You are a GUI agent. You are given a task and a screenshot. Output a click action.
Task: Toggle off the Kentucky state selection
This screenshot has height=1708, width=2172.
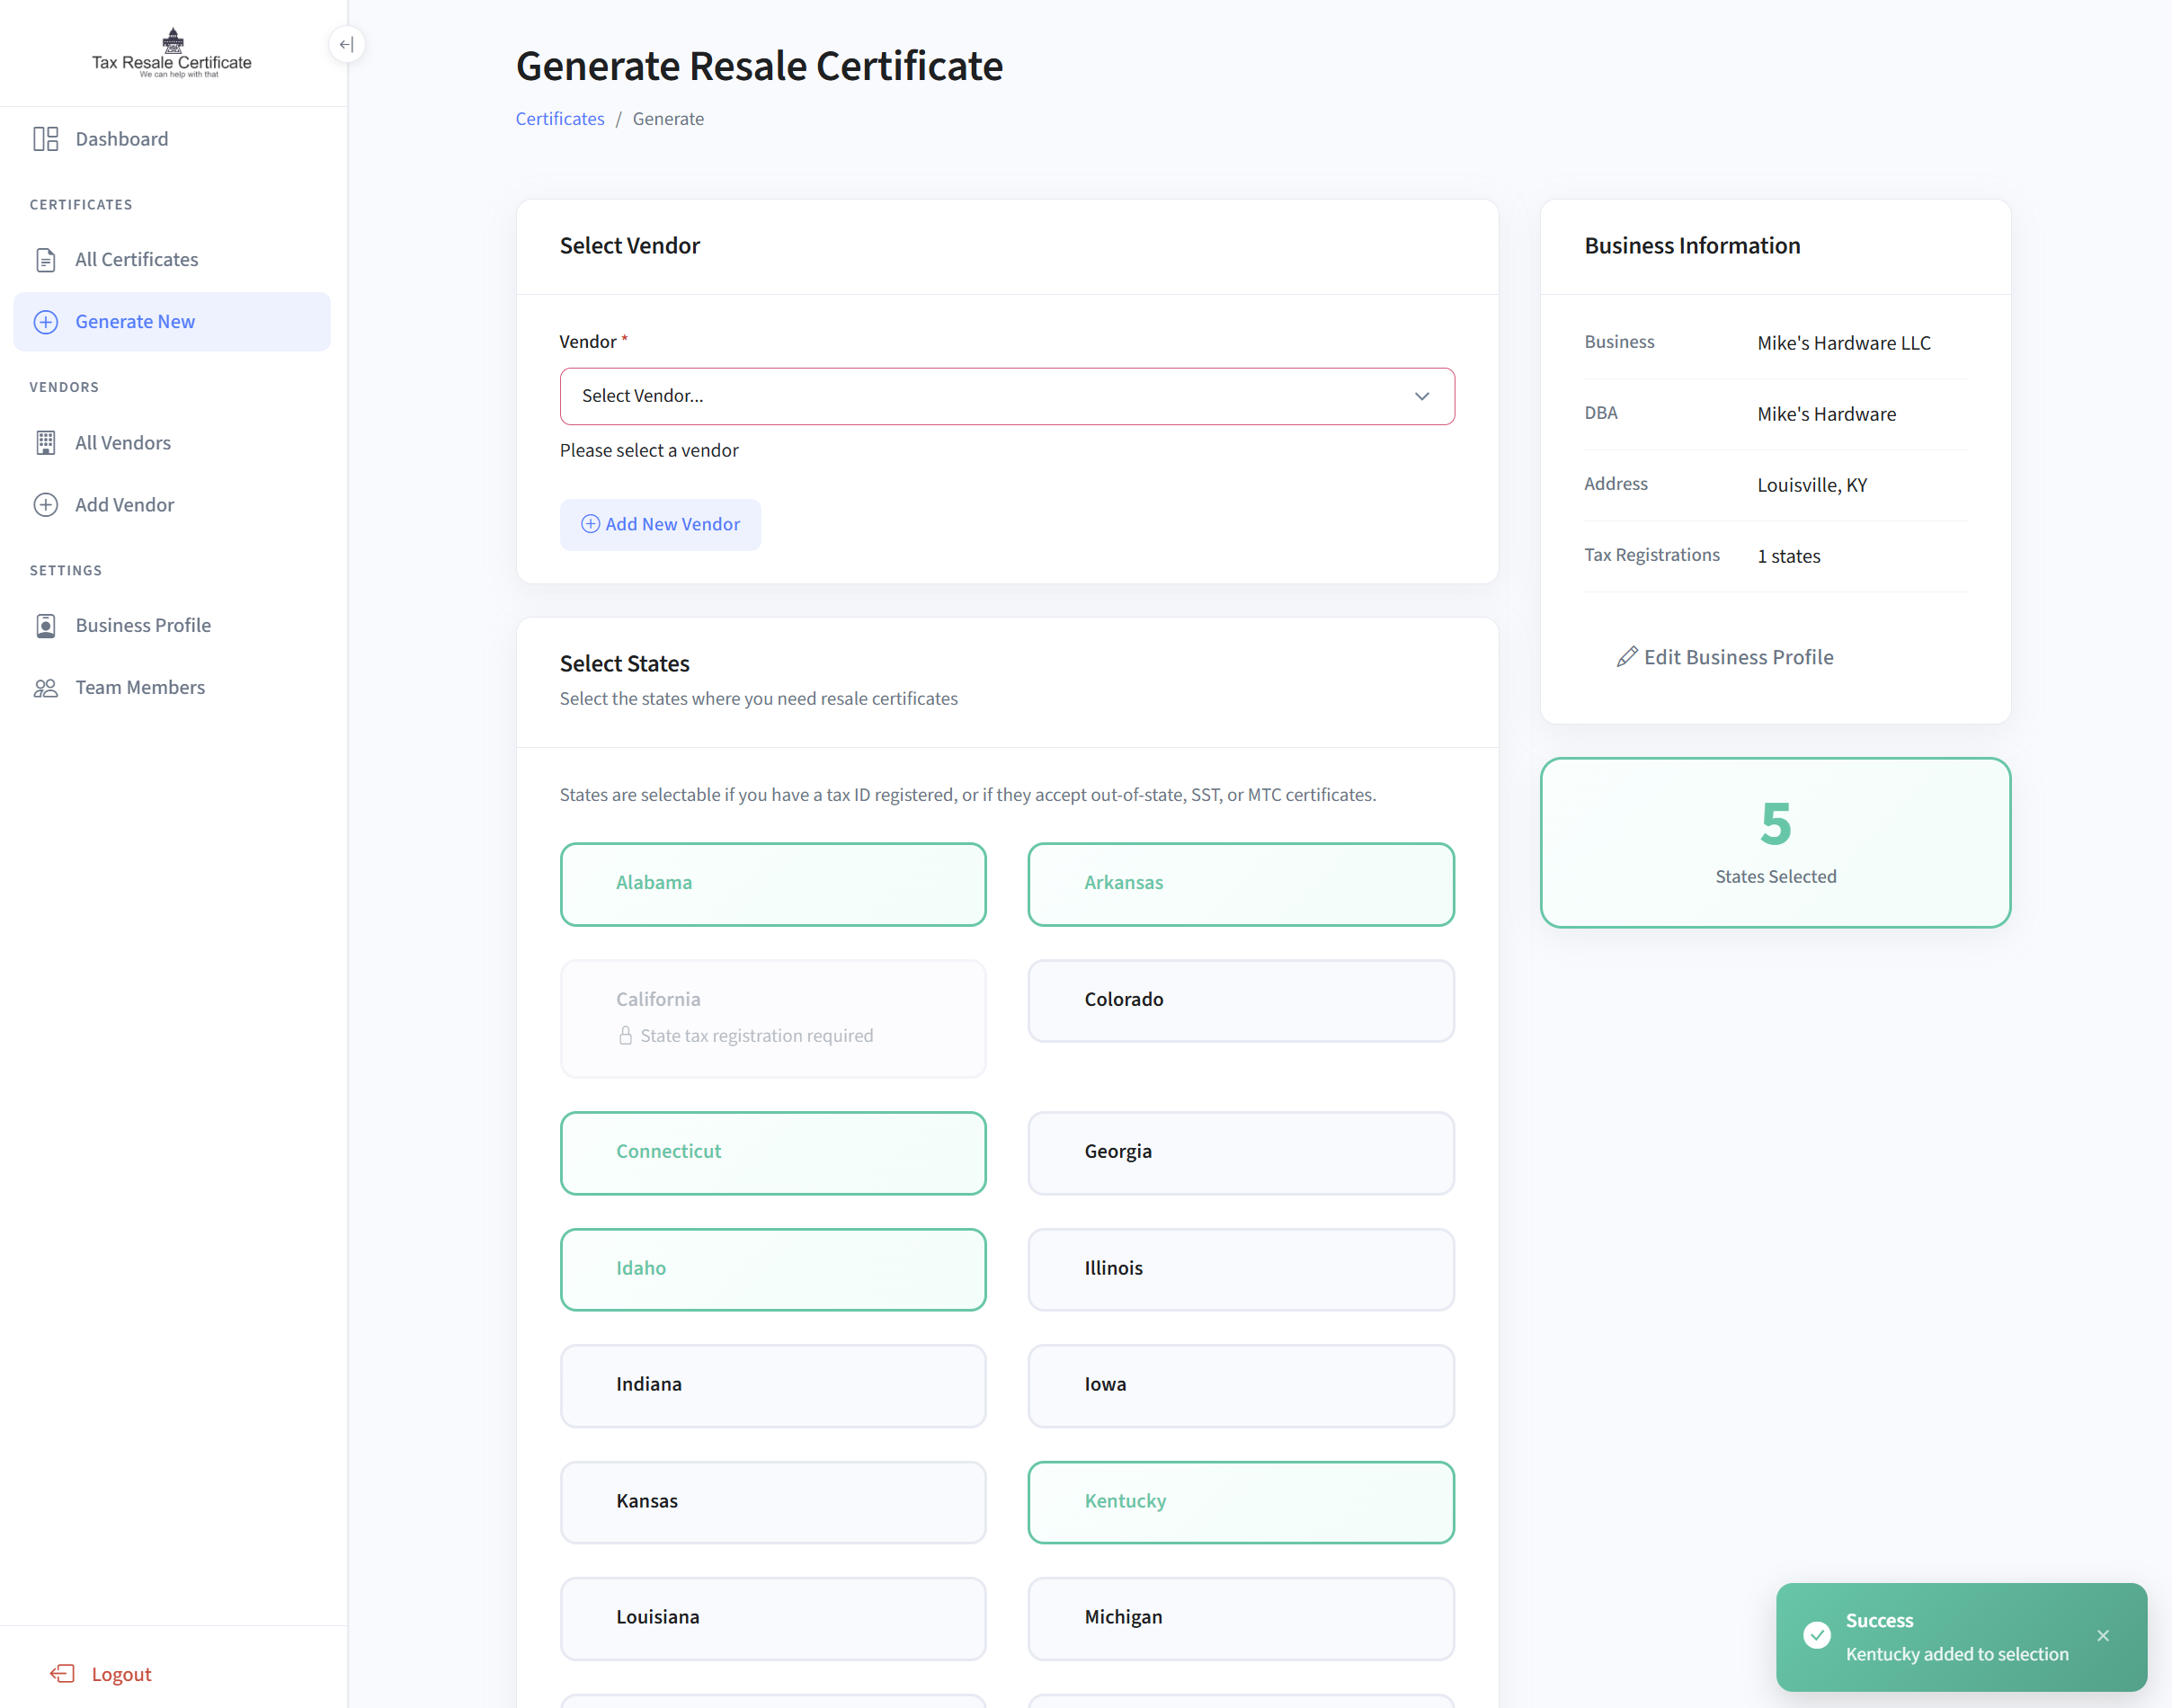[x=1239, y=1502]
